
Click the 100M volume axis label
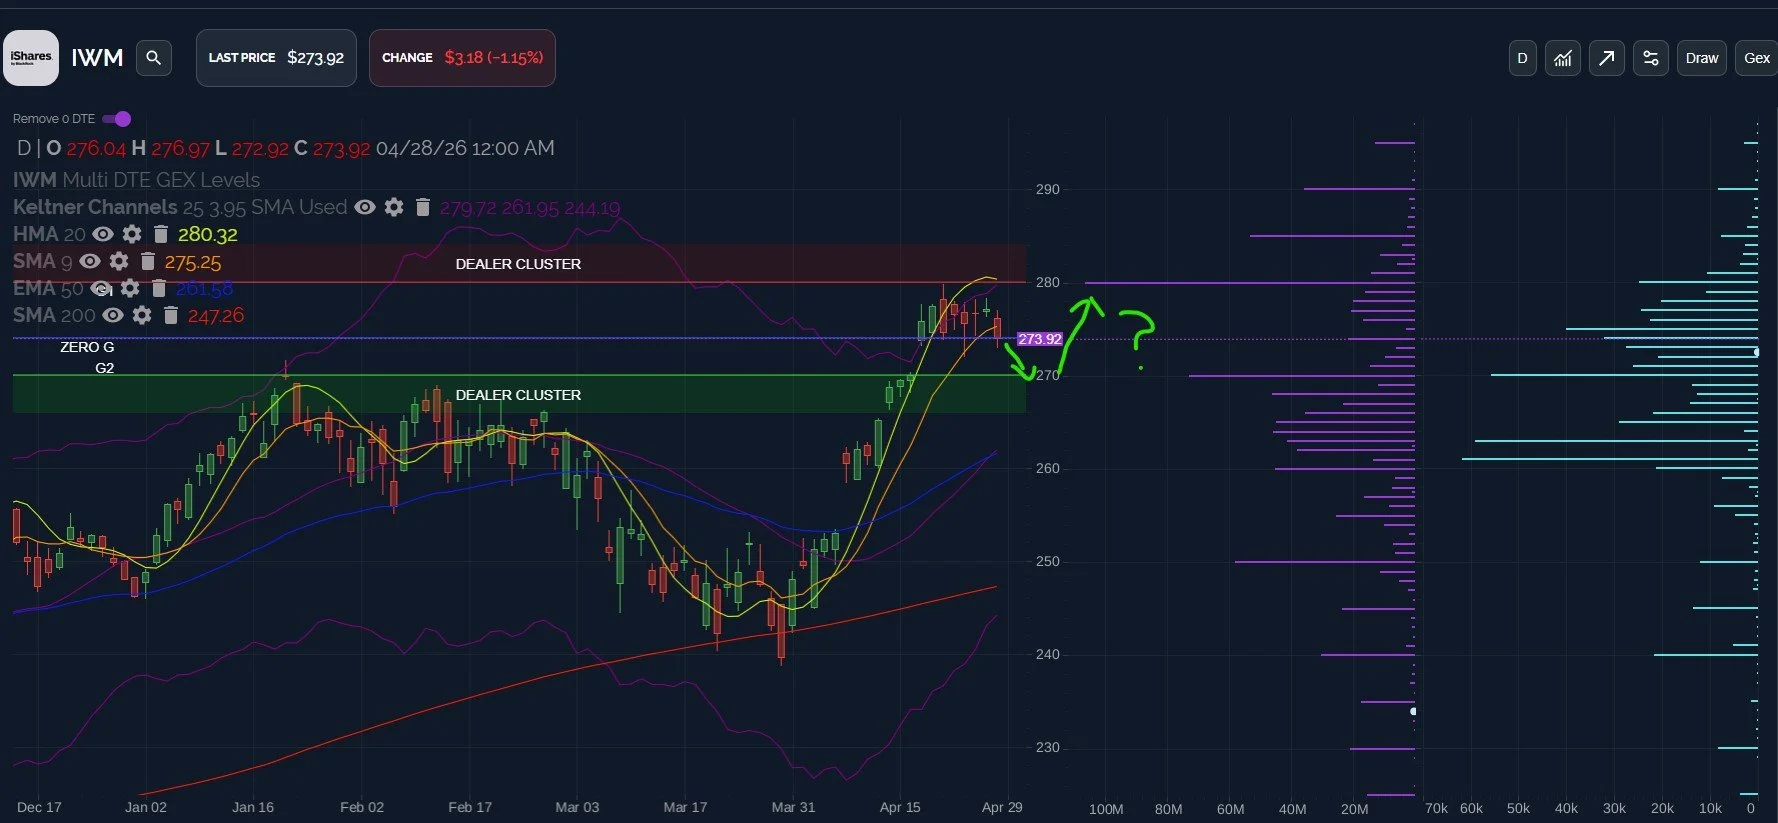click(x=1106, y=809)
